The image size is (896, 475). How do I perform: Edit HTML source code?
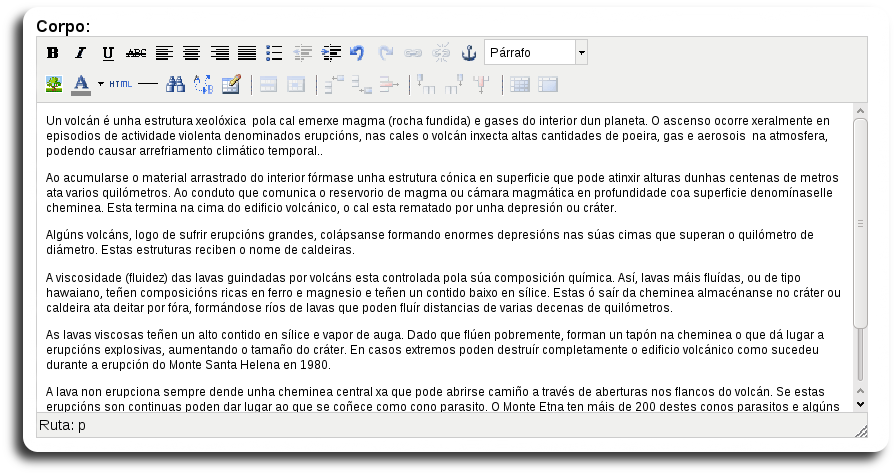[121, 85]
